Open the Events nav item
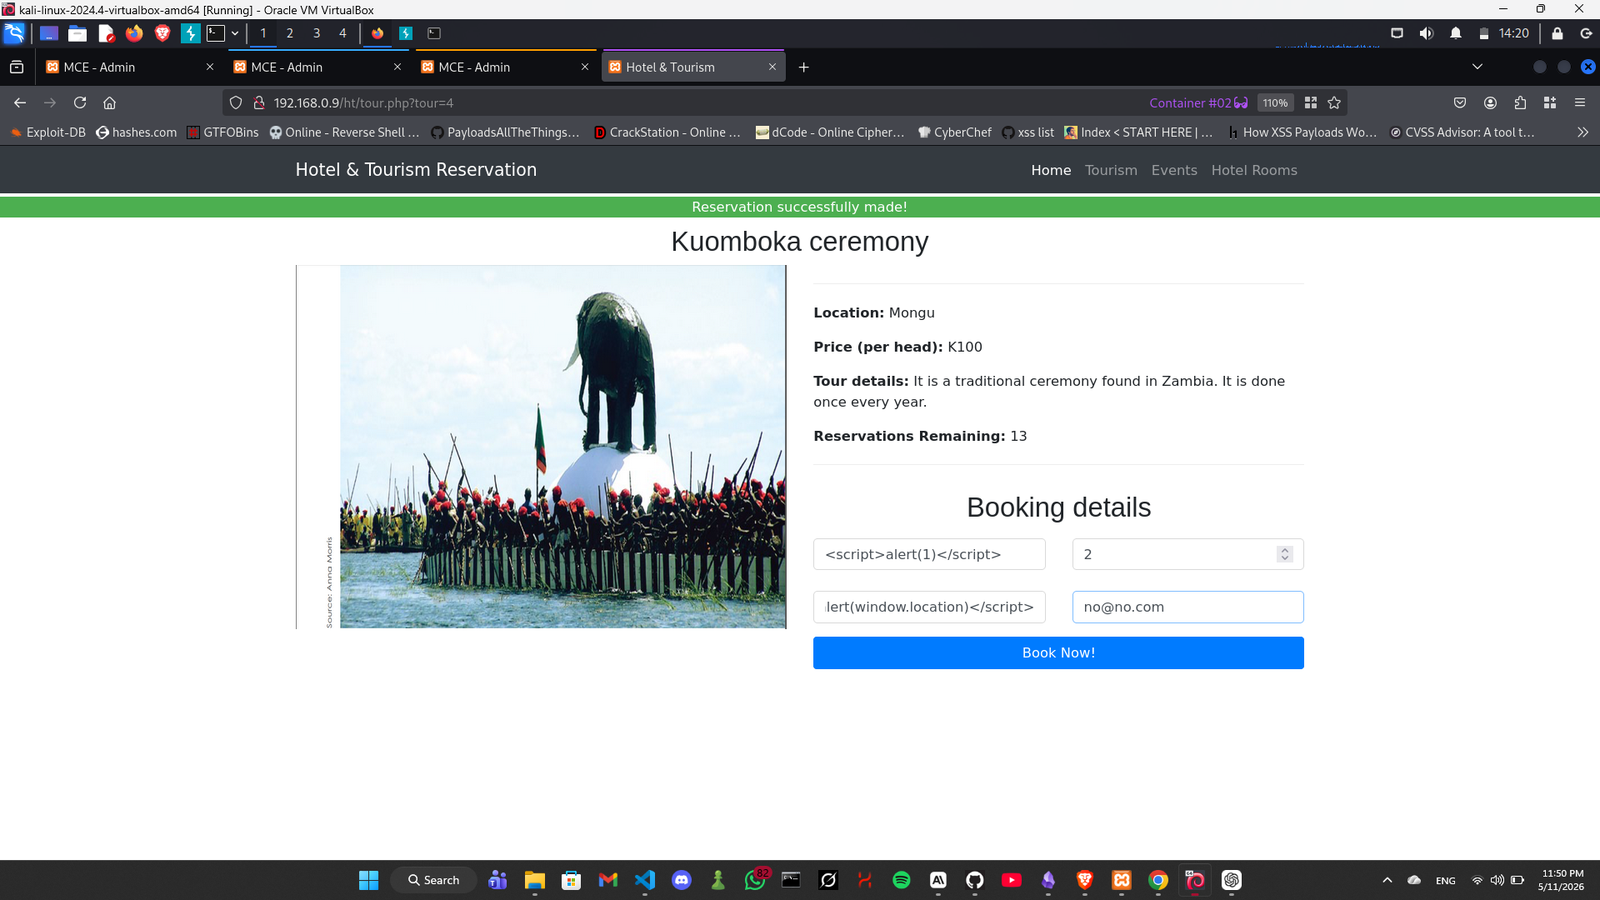Image resolution: width=1600 pixels, height=900 pixels. pyautogui.click(x=1174, y=170)
